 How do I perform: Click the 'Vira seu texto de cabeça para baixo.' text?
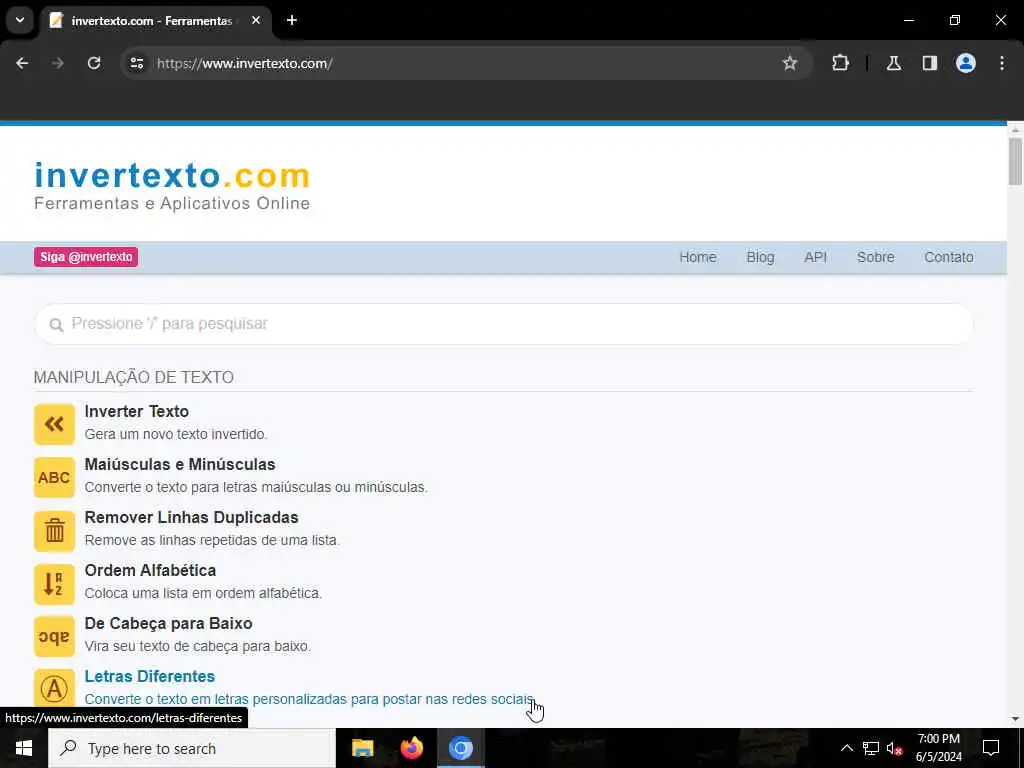(x=198, y=646)
